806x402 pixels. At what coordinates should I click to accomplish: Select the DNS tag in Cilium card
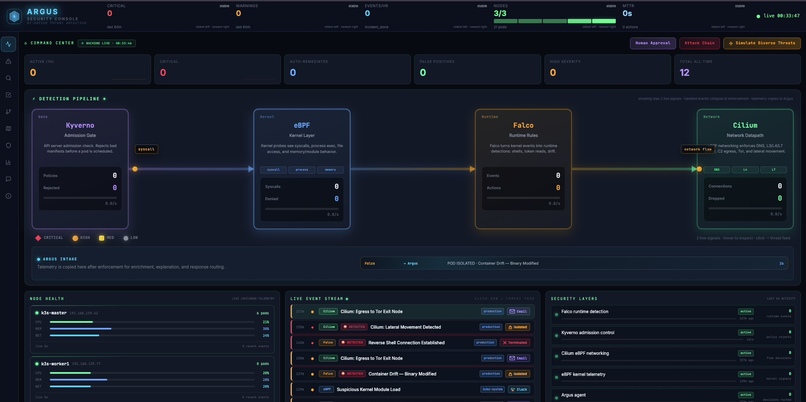717,170
